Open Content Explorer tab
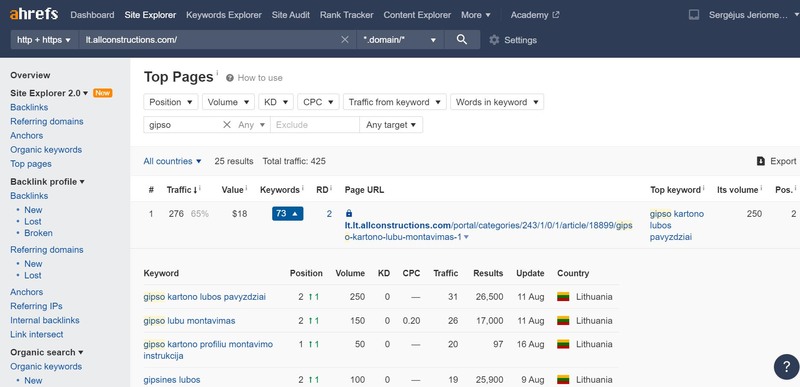 tap(417, 15)
